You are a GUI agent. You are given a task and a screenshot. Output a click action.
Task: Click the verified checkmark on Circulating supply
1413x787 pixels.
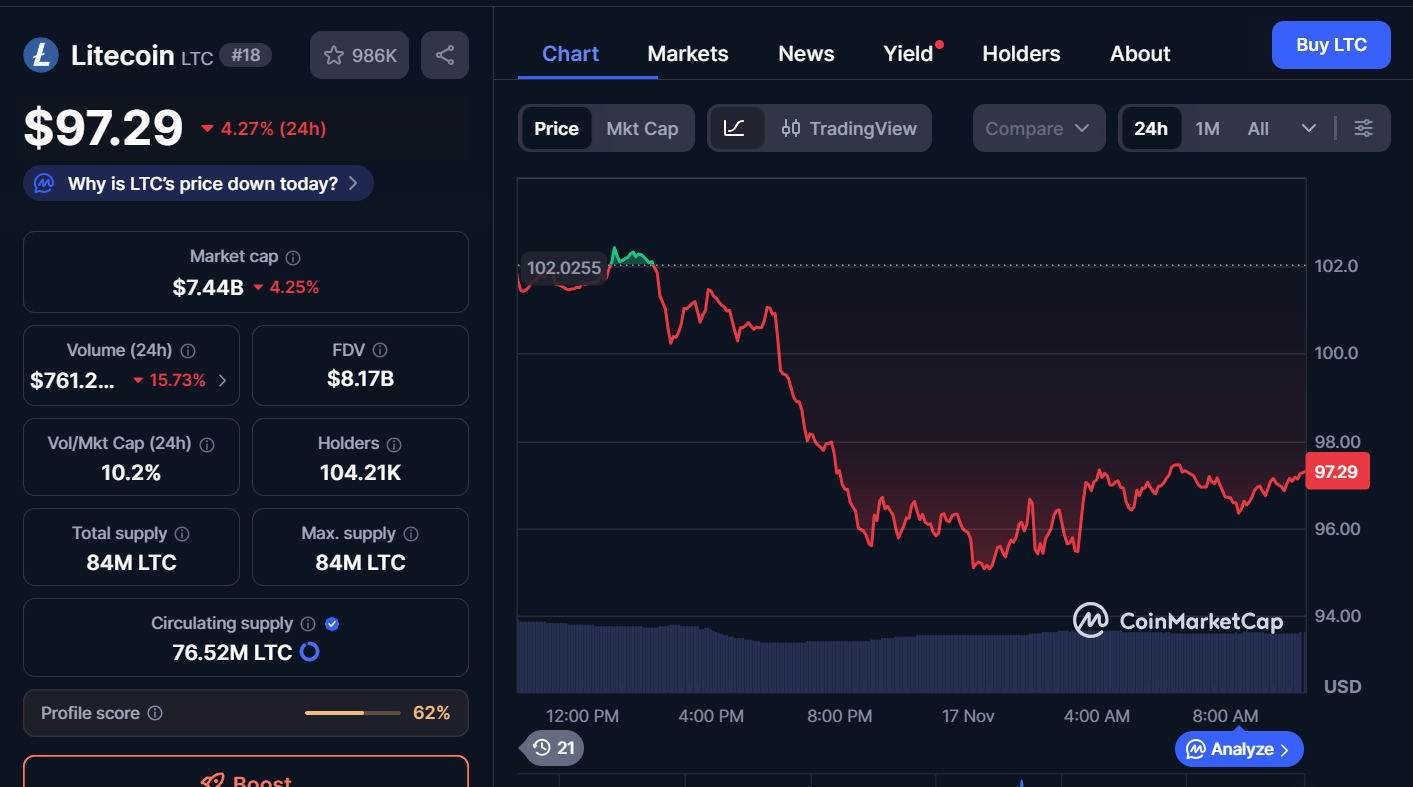[331, 623]
